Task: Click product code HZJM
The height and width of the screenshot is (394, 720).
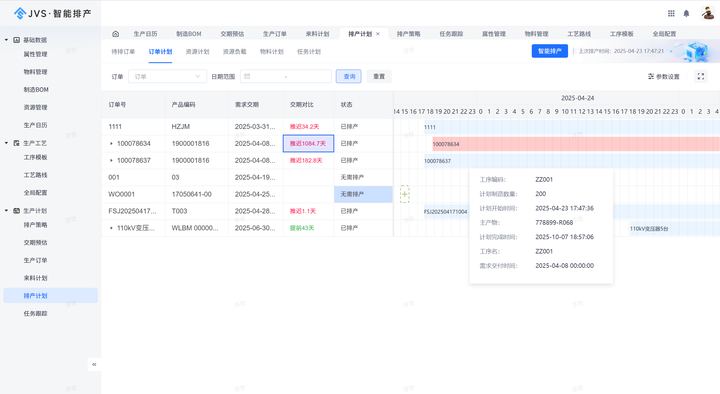Action: (181, 127)
